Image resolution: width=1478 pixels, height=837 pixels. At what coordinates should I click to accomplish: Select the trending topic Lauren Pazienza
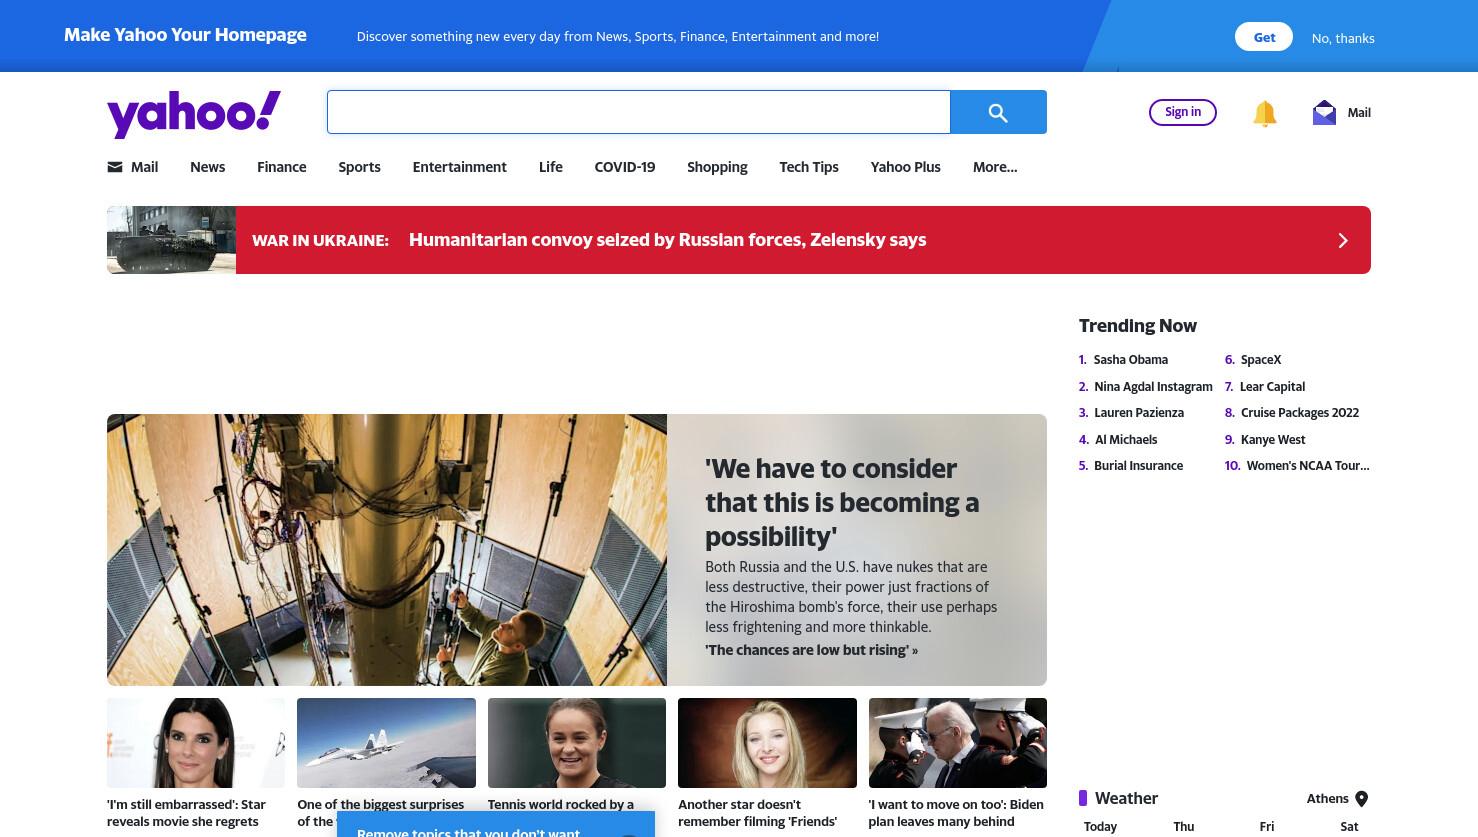point(1139,412)
